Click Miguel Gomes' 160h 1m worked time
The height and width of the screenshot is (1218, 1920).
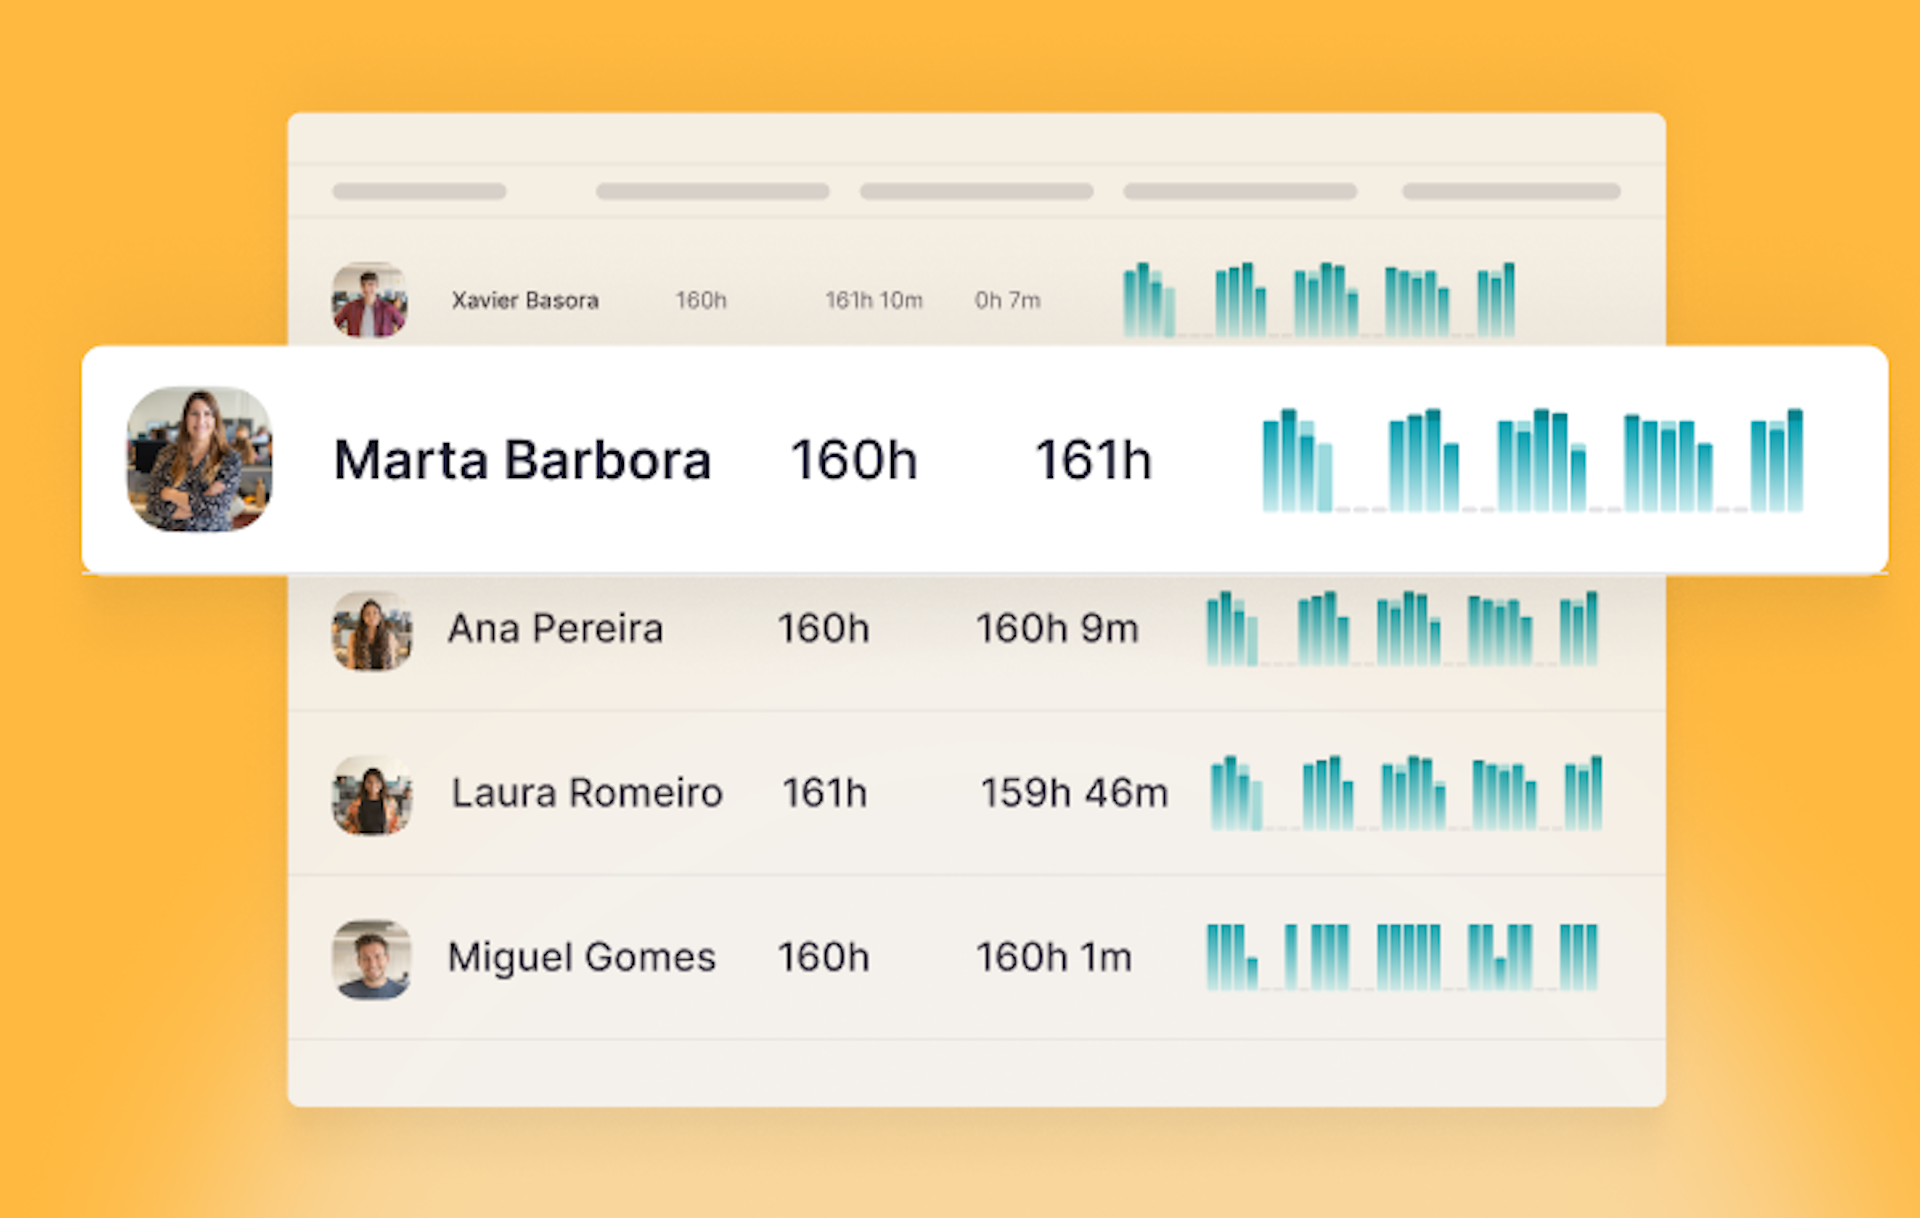pyautogui.click(x=1054, y=957)
